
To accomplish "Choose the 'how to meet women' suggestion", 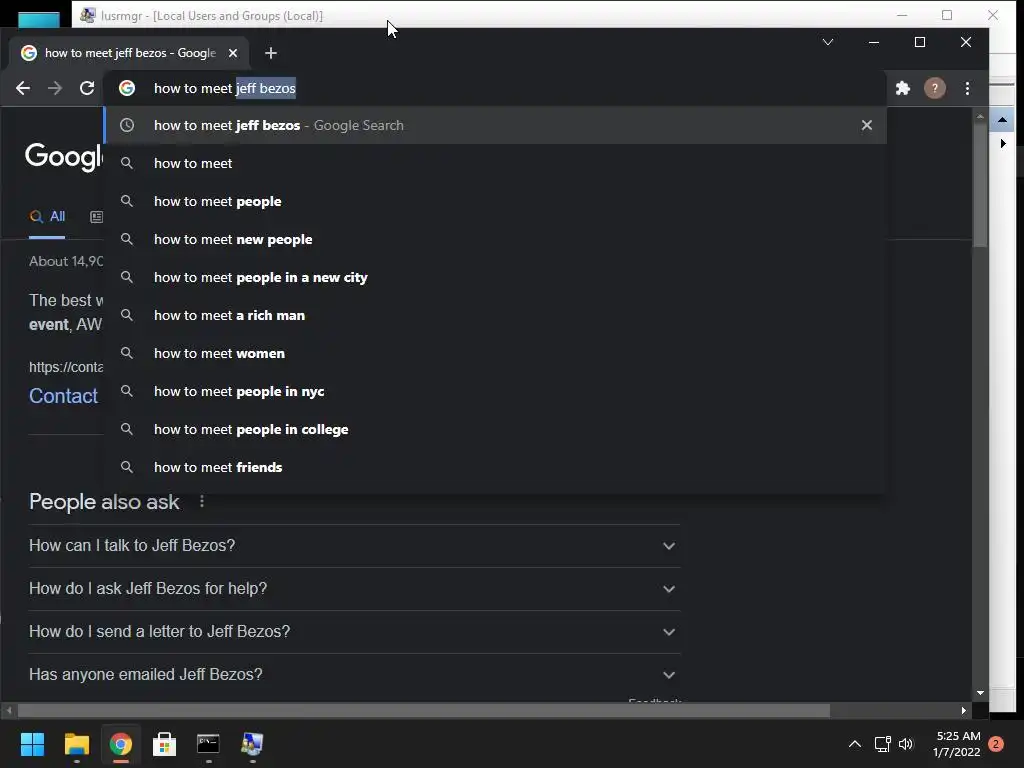I will click(x=495, y=353).
